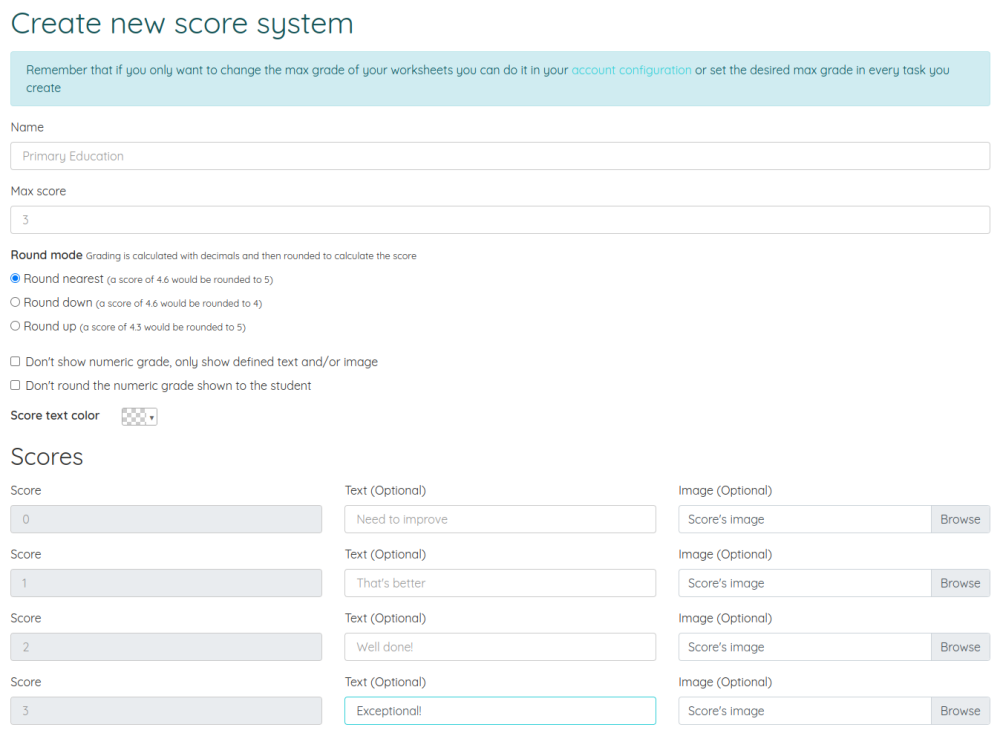Click the disabled Score 2 field
1000x736 pixels.
pyautogui.click(x=166, y=647)
